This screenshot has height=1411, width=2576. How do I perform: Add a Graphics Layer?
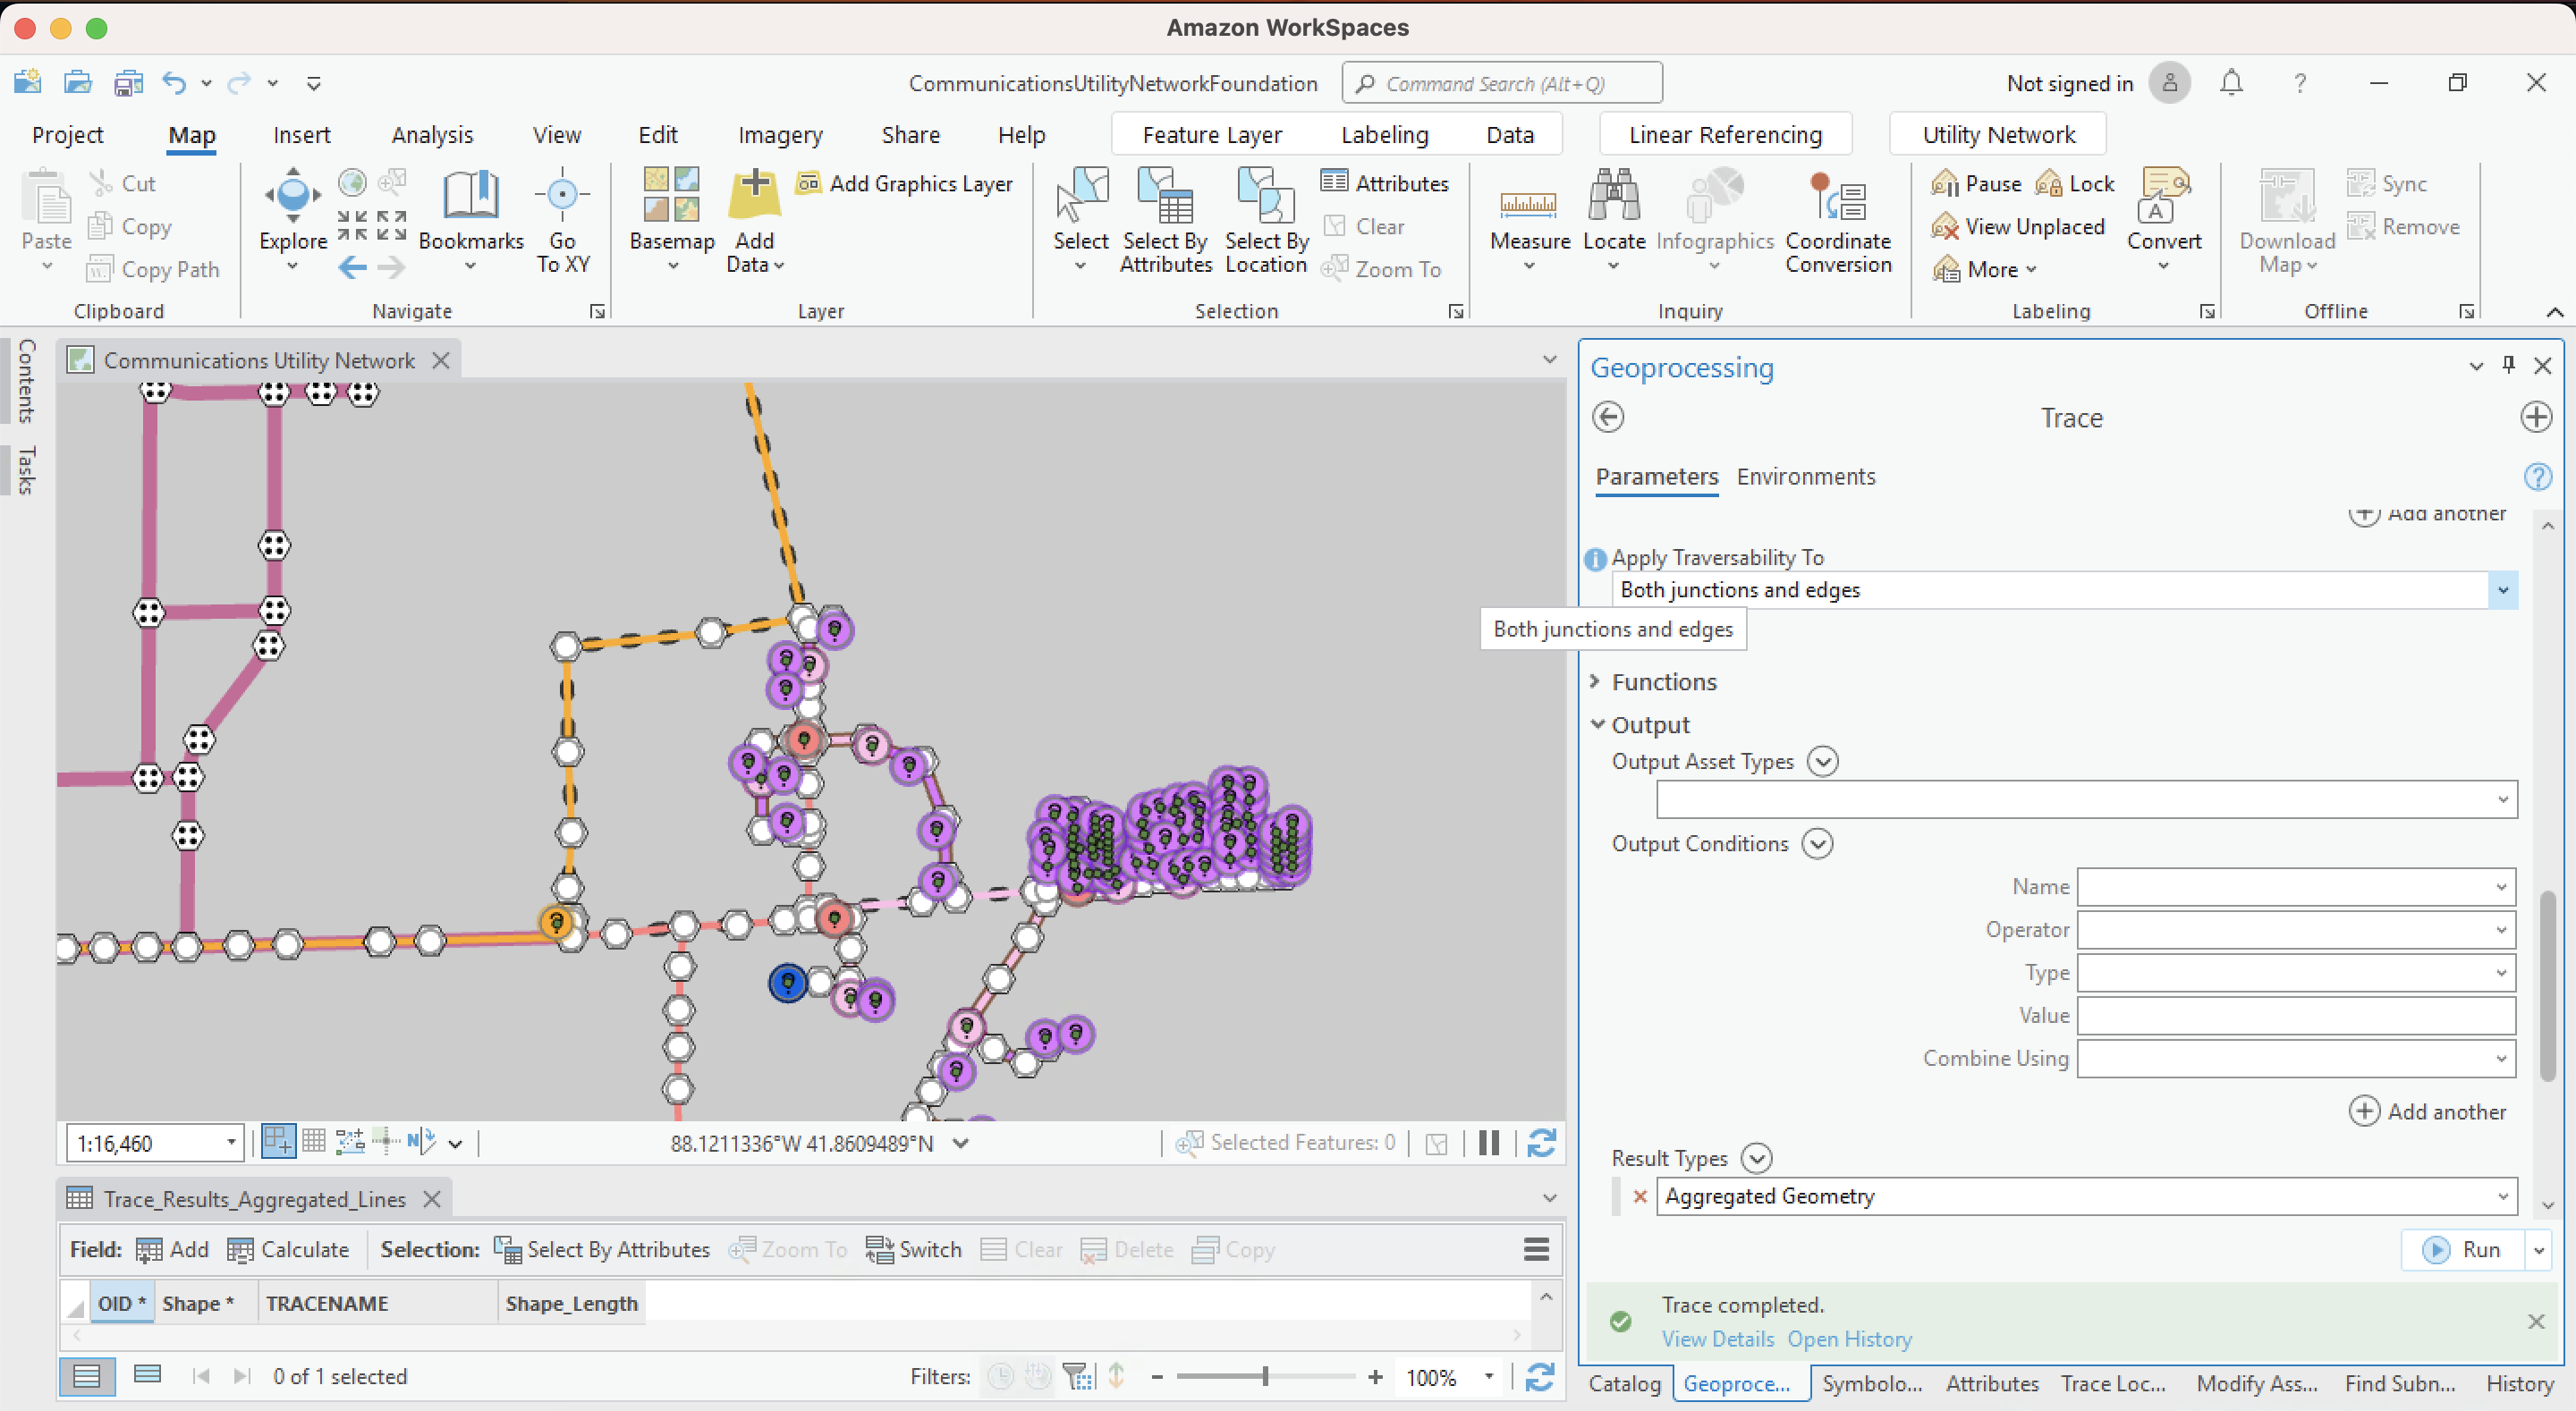(904, 183)
